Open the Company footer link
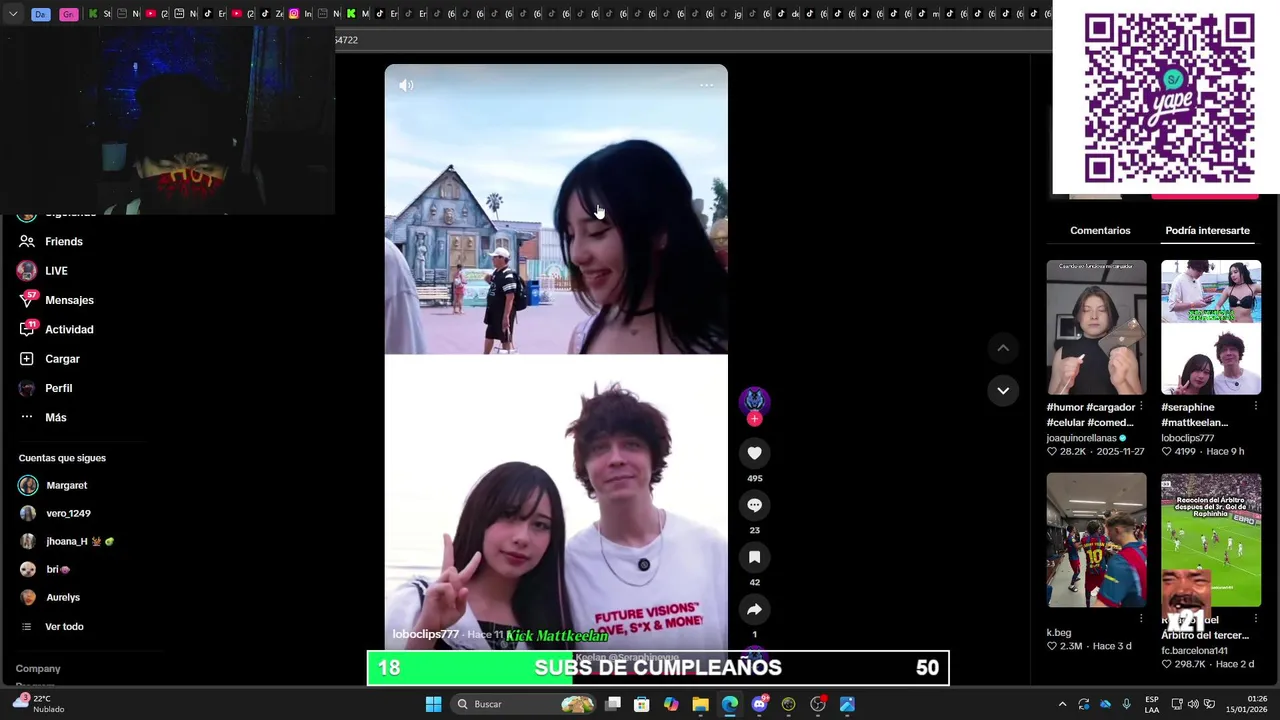The height and width of the screenshot is (720, 1280). point(38,668)
